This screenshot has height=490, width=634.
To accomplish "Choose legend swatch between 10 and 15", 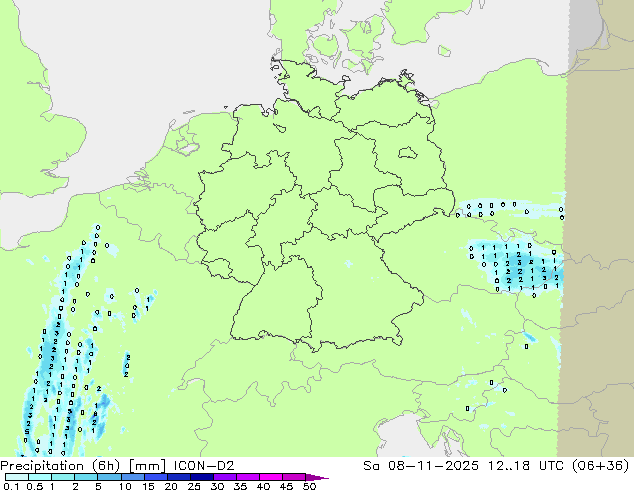I will pos(132,477).
